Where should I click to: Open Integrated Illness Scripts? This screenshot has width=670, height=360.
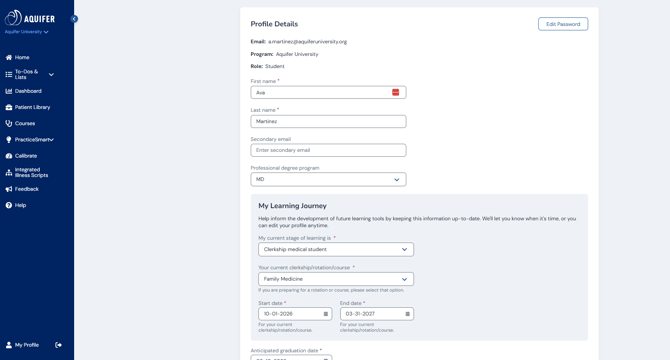click(x=26, y=173)
